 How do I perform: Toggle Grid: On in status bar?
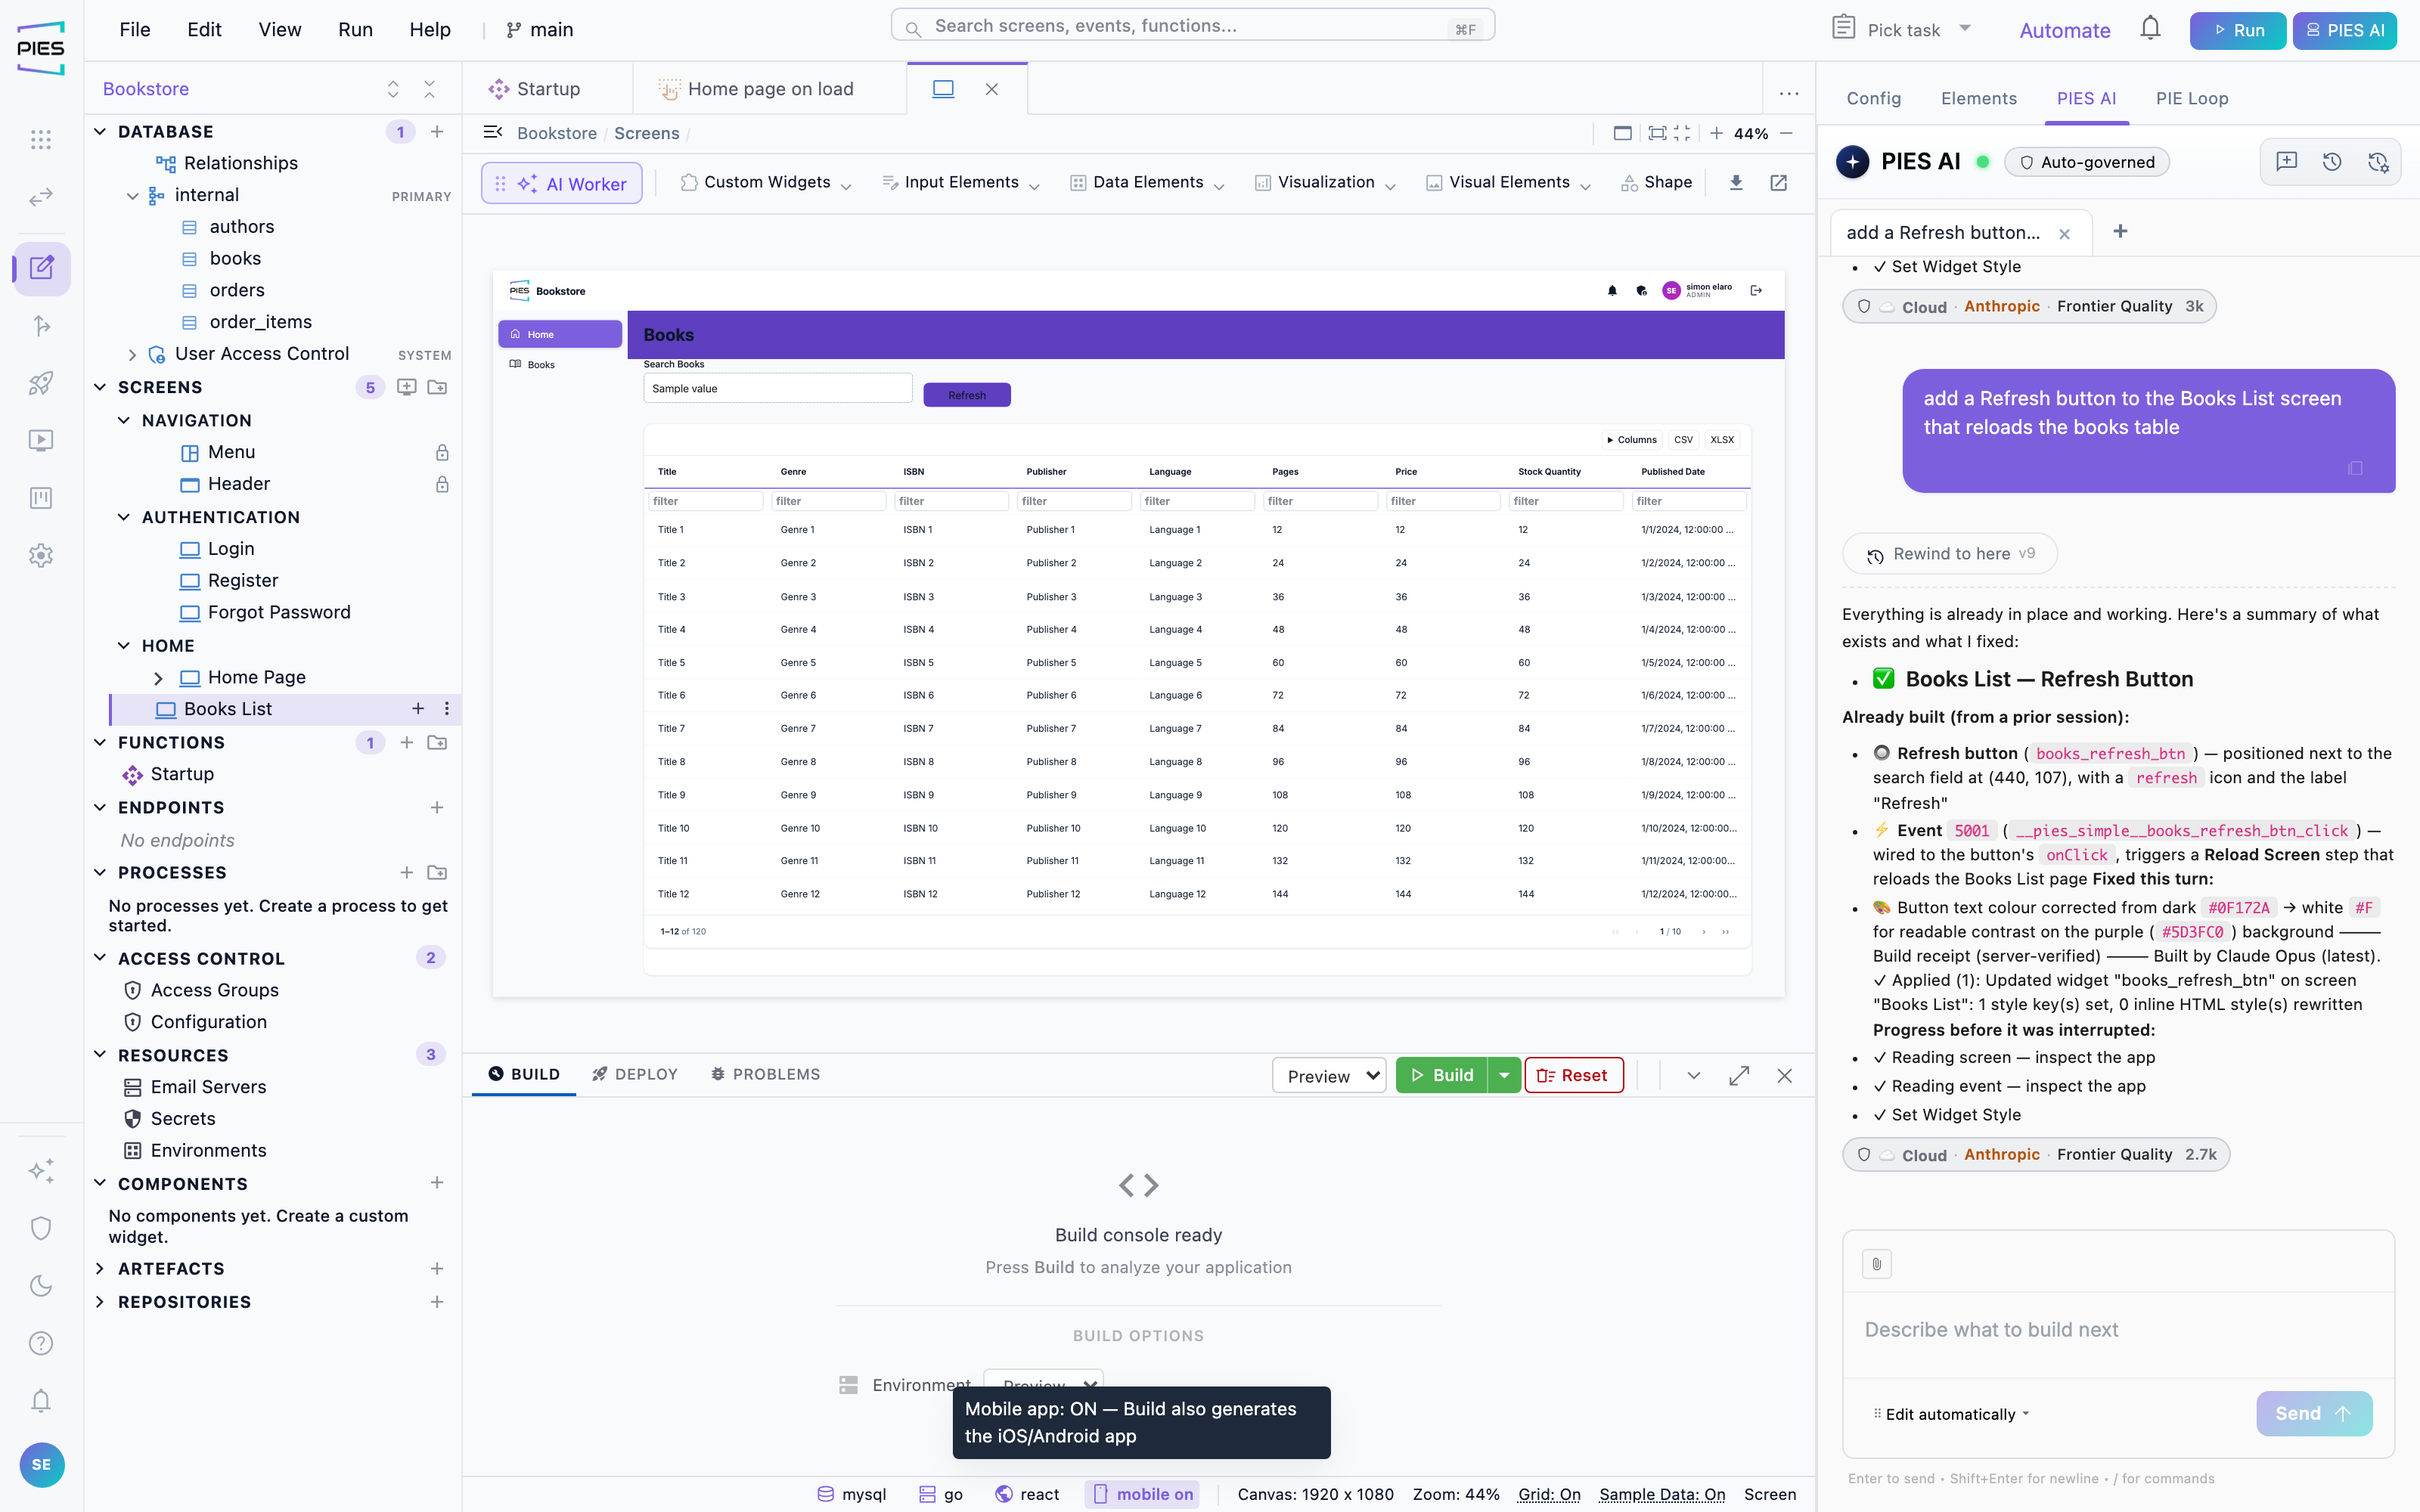[1549, 1494]
